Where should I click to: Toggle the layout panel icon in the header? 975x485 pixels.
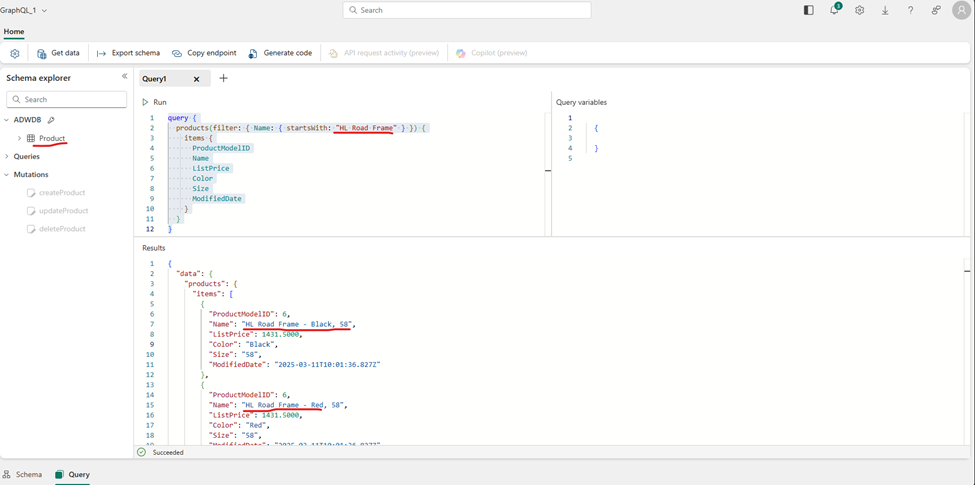pyautogui.click(x=808, y=10)
